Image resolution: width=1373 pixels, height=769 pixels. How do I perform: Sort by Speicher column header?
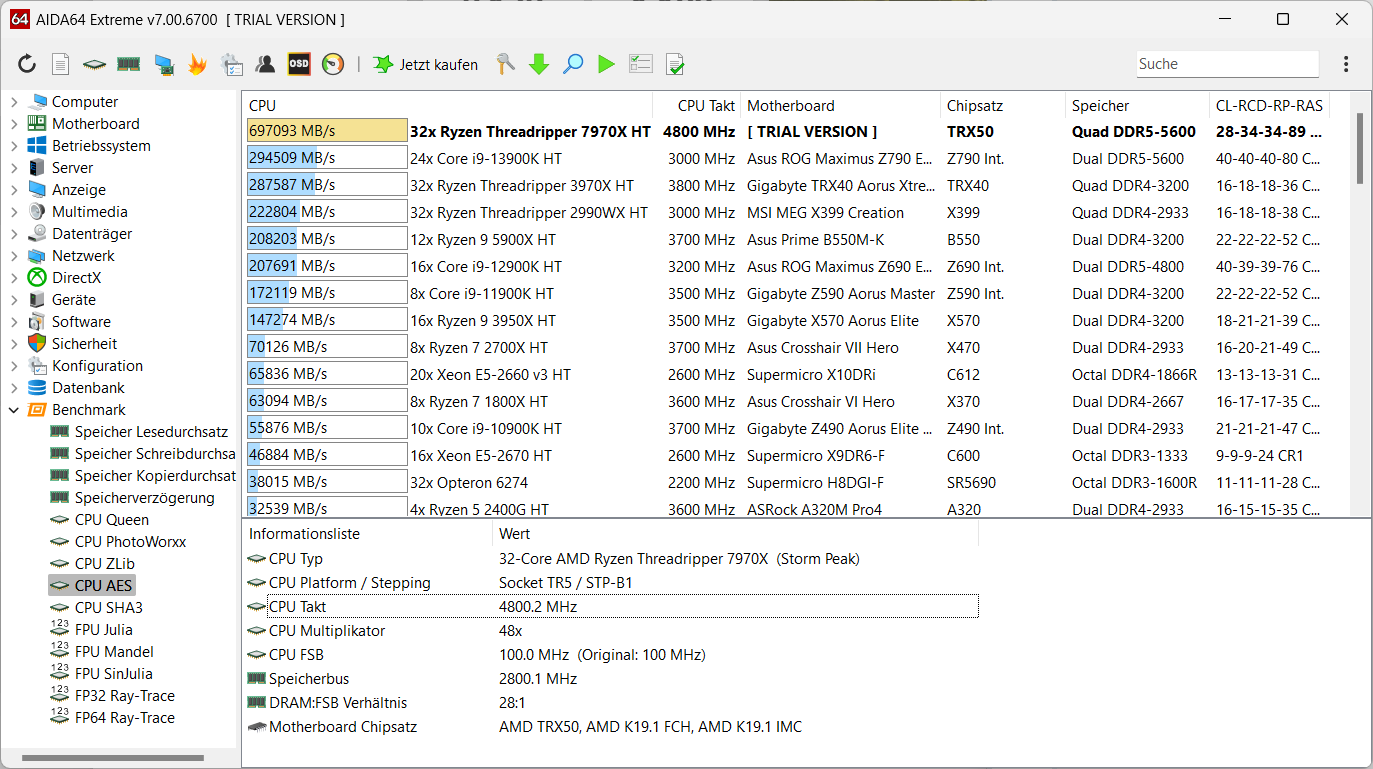tap(1137, 105)
